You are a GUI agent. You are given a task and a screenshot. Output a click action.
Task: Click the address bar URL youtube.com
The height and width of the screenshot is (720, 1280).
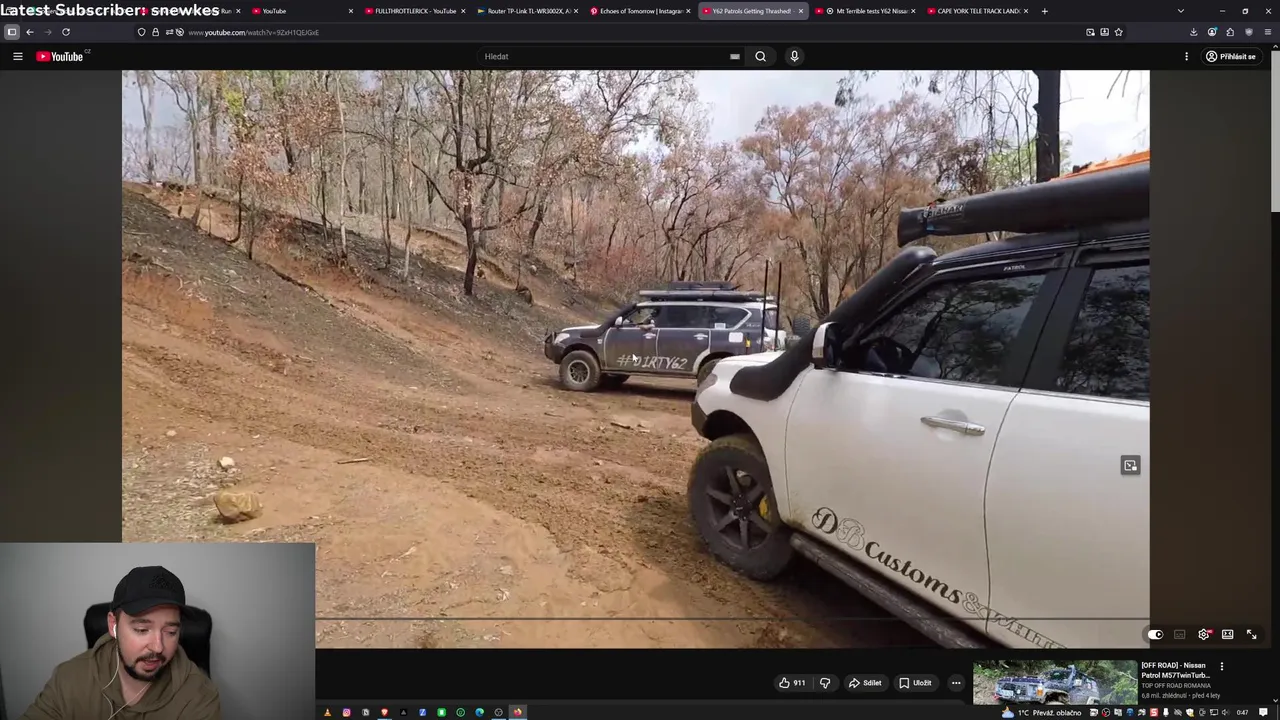tap(253, 32)
